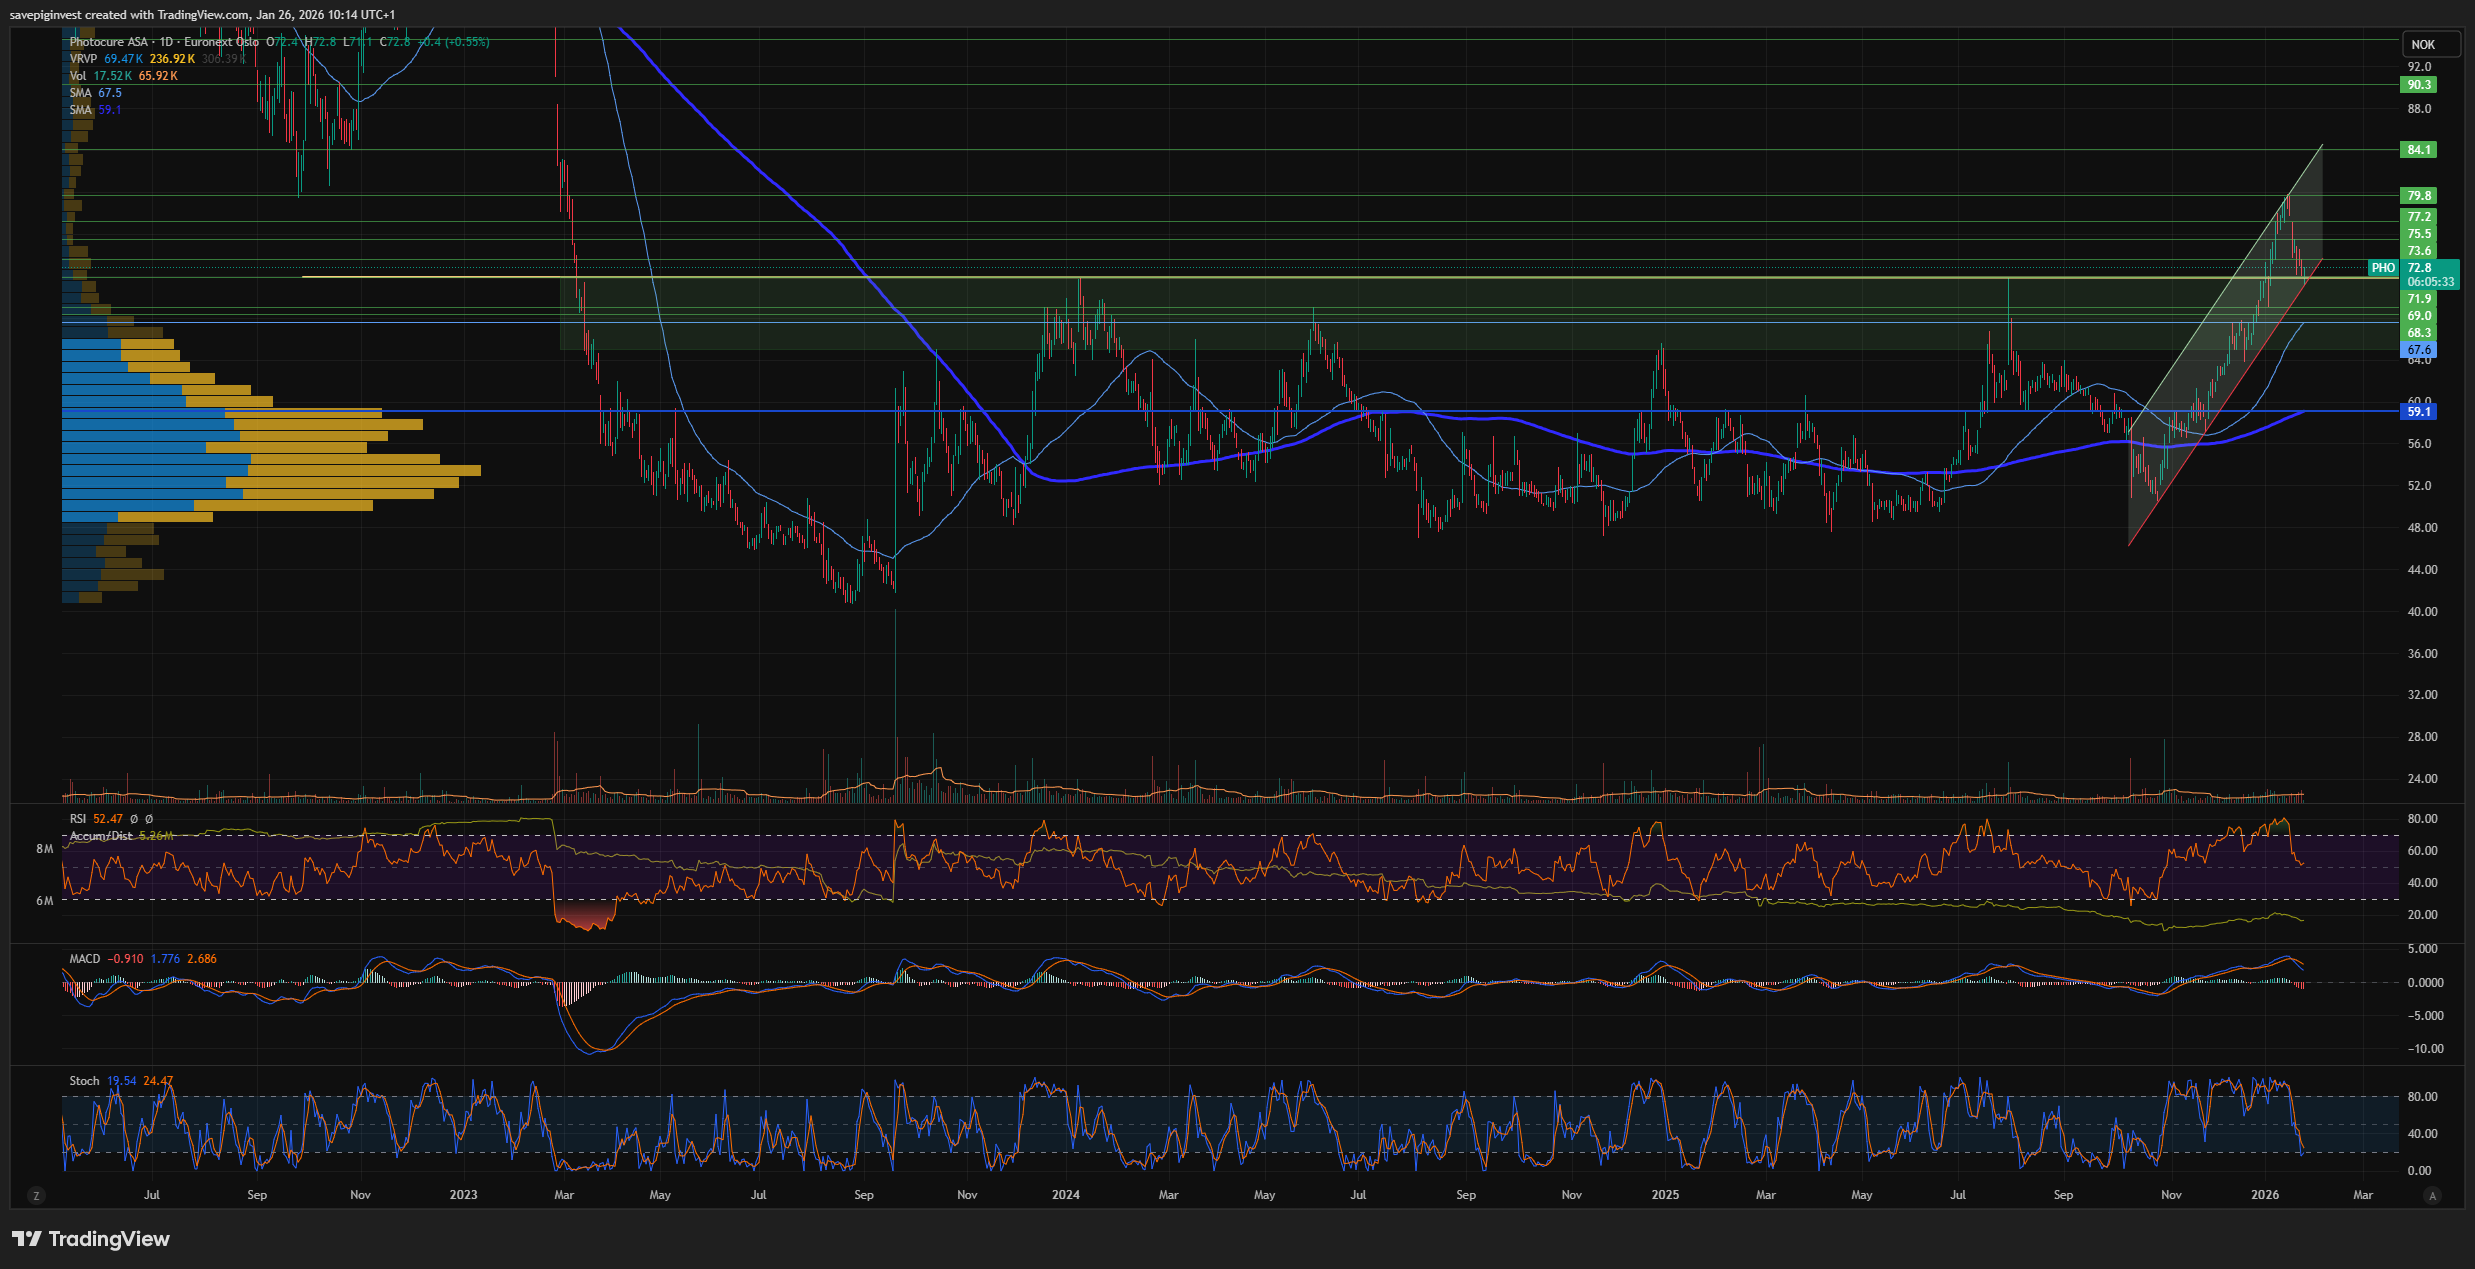The image size is (2475, 1269).
Task: Select the VRVP indicator legend
Action: click(x=83, y=59)
